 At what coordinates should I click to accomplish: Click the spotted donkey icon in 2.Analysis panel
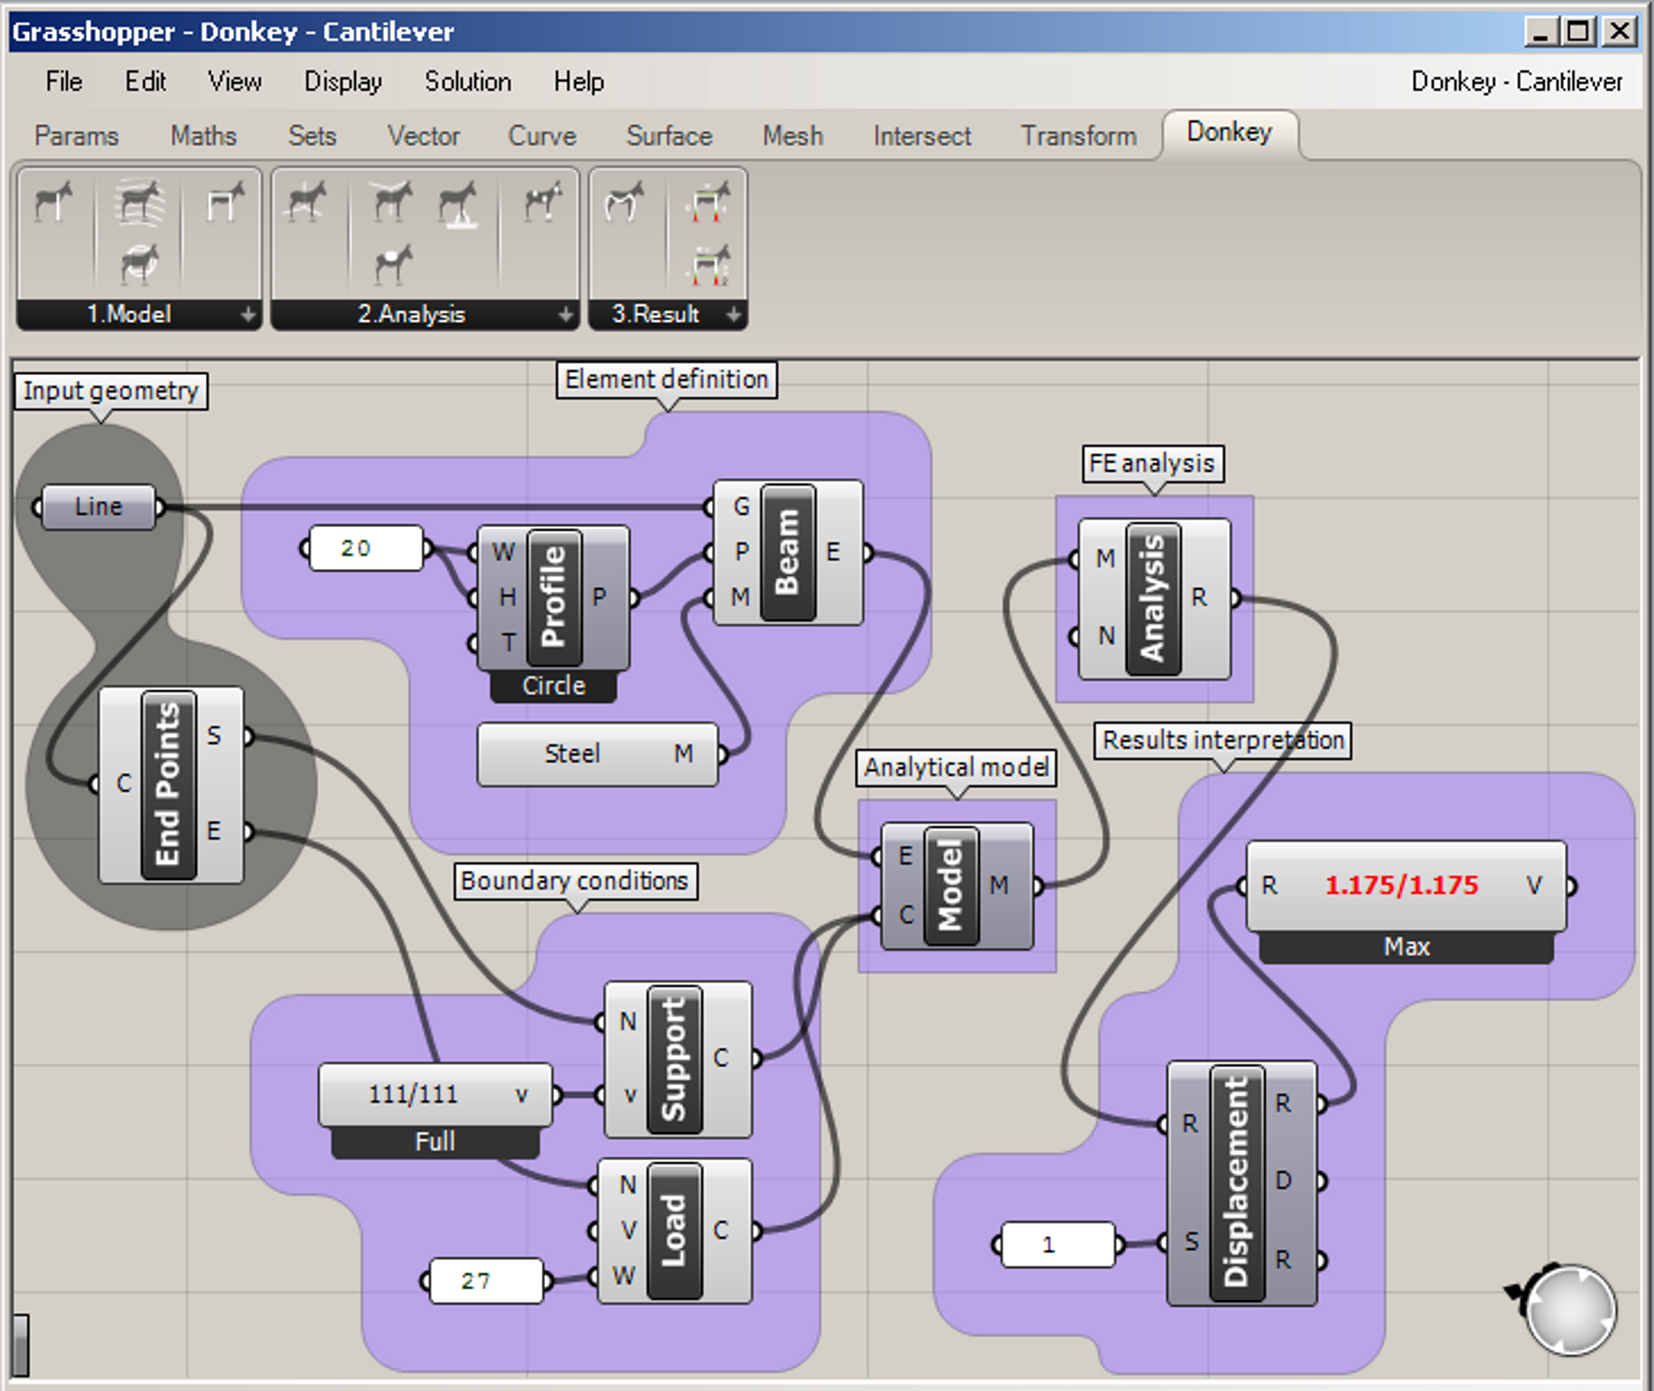click(x=542, y=201)
